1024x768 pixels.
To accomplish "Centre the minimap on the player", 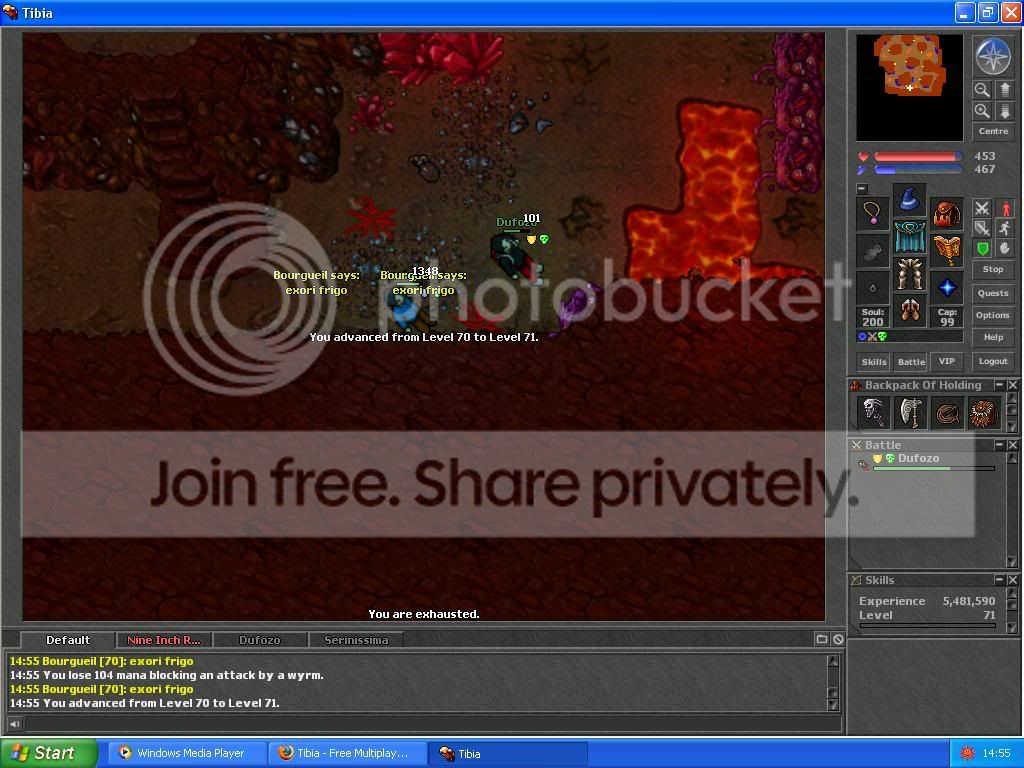I will point(993,131).
